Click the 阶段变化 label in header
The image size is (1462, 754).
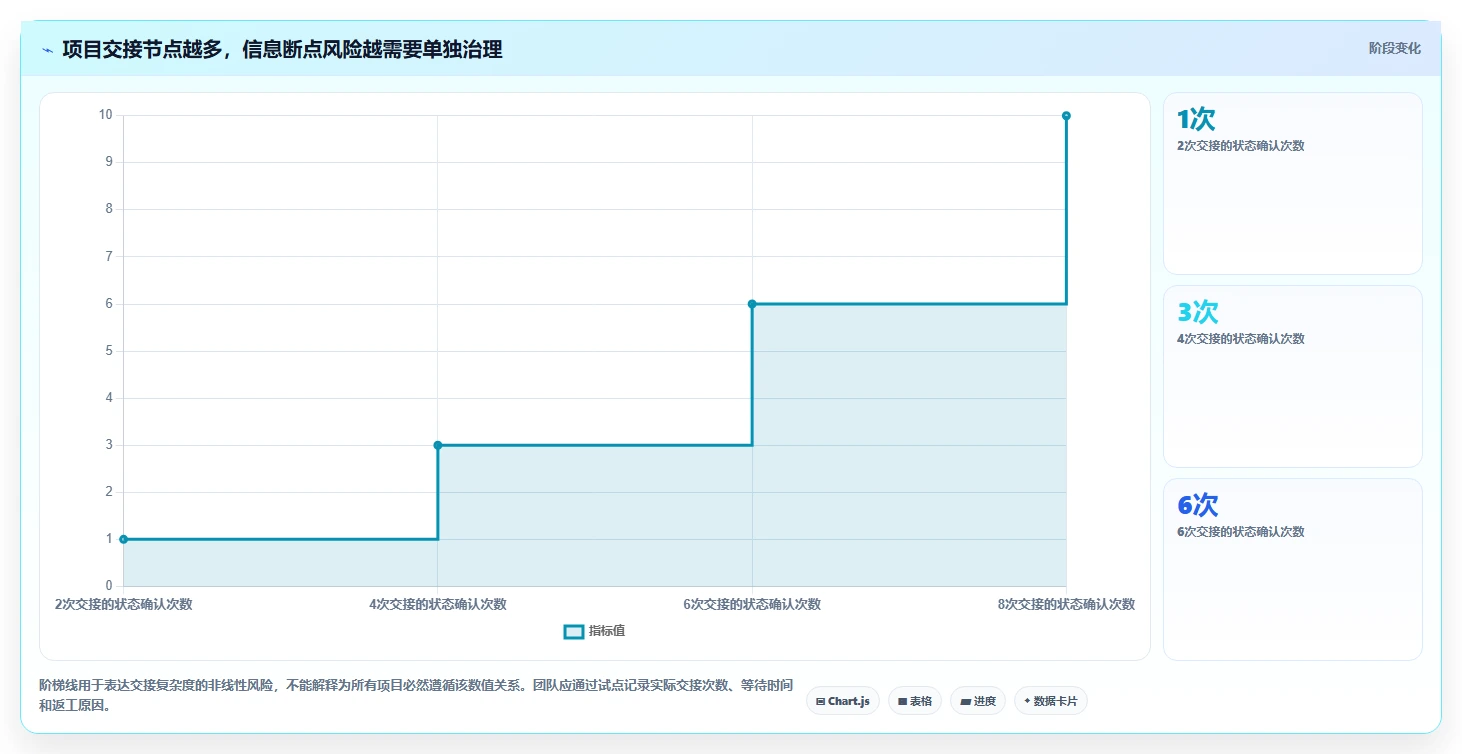coord(1394,49)
